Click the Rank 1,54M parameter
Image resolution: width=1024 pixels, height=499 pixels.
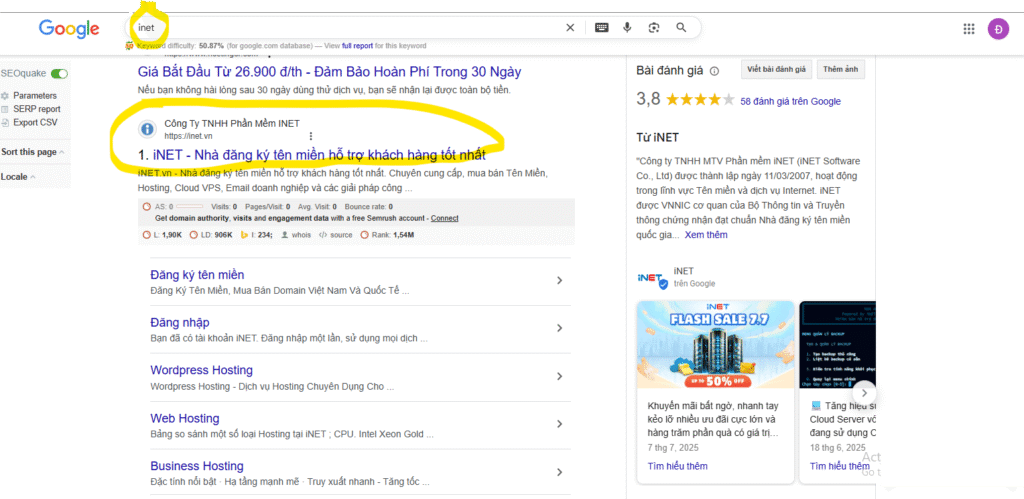click(x=387, y=234)
